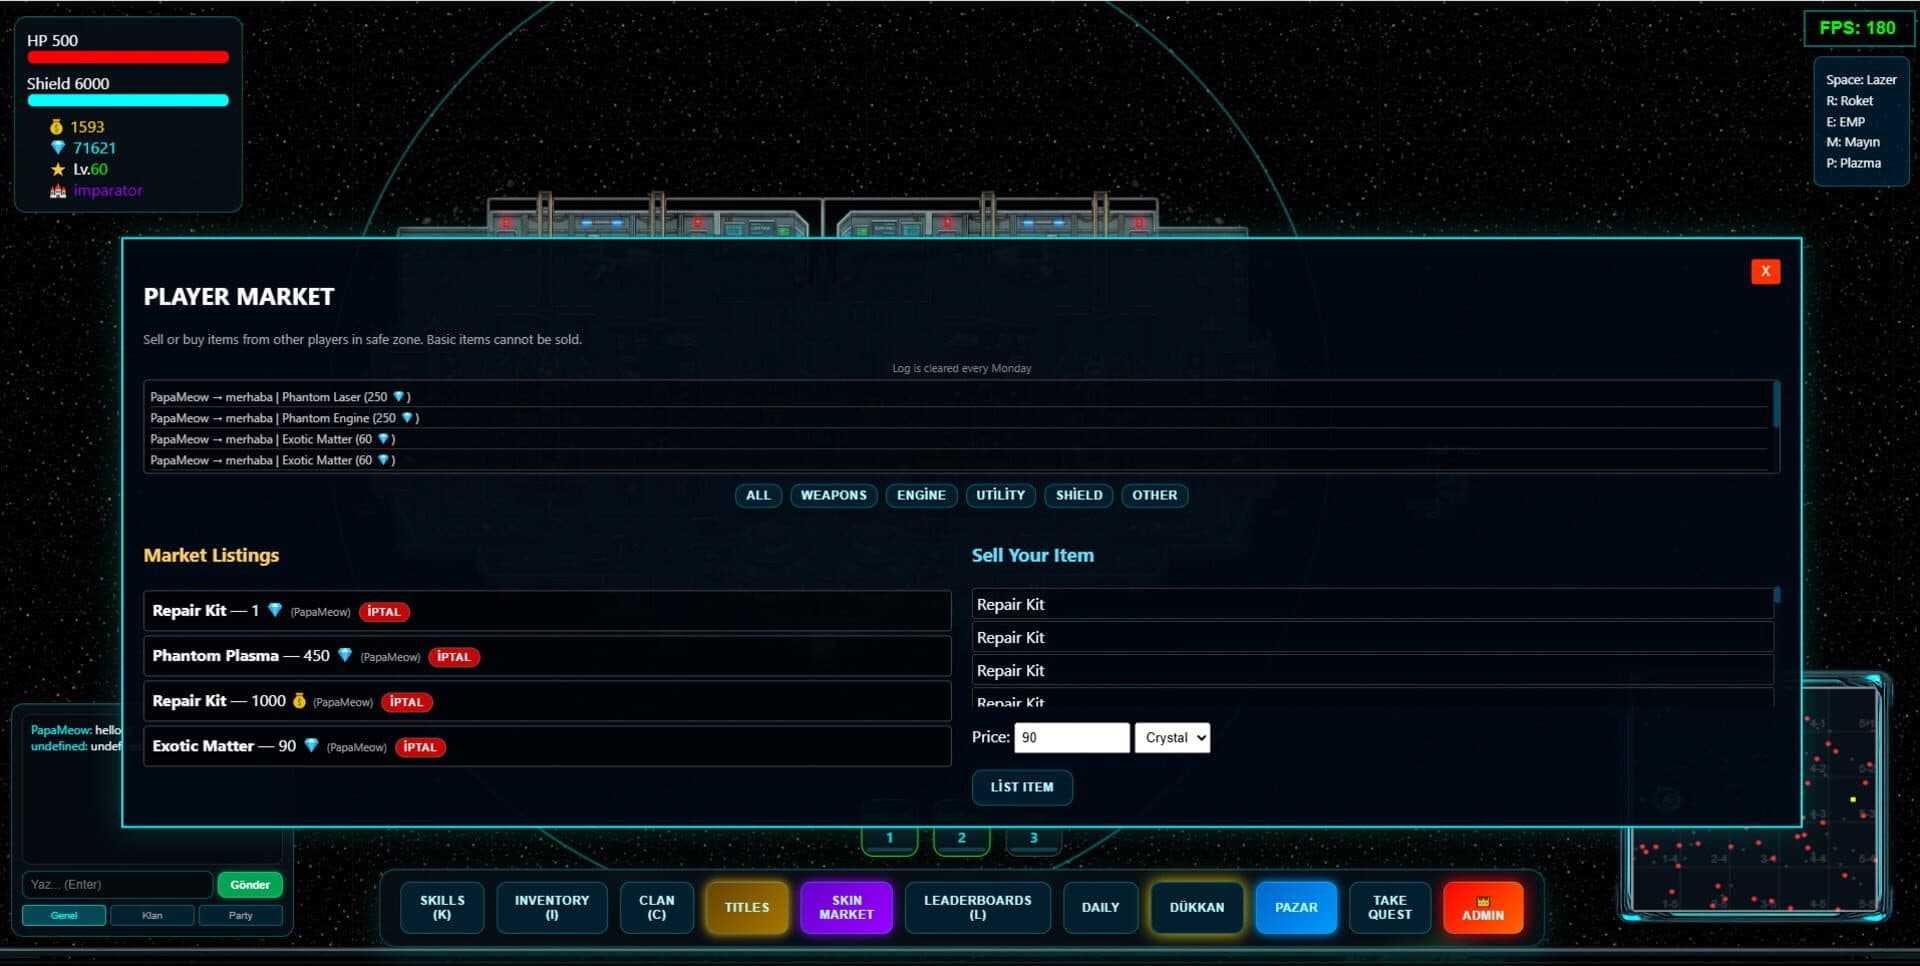The width and height of the screenshot is (1920, 966).
Task: Open the SKIN MARKET
Action: tap(846, 907)
